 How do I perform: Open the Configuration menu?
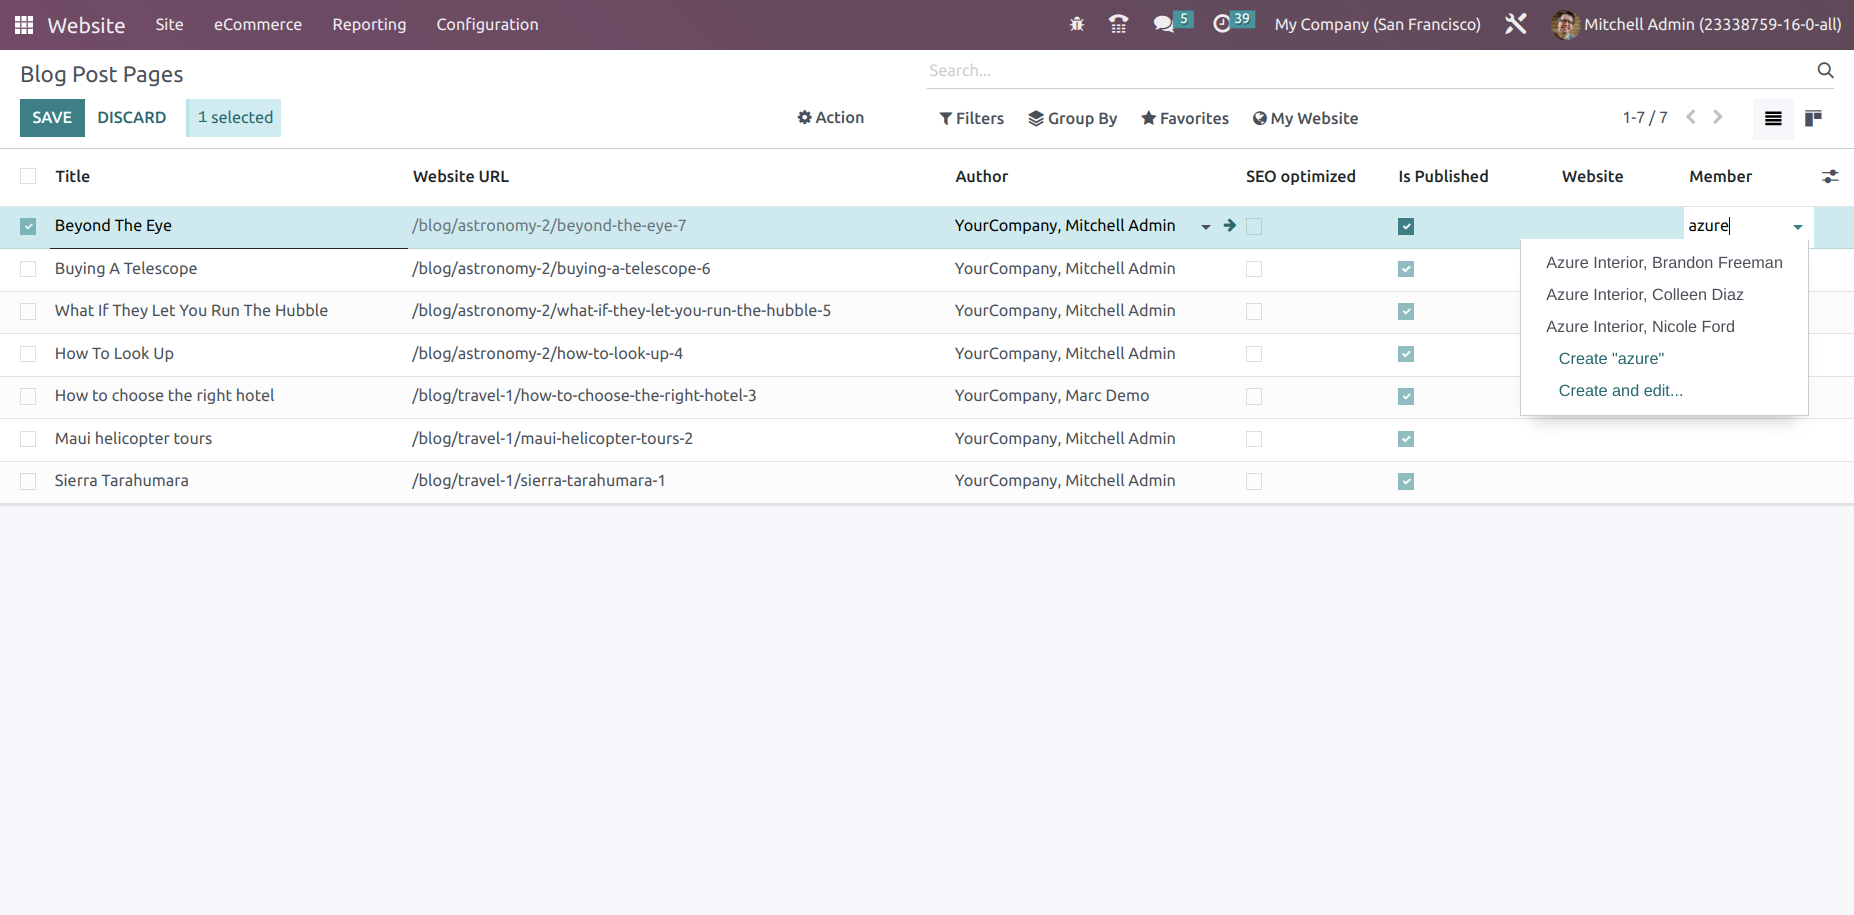click(x=487, y=24)
